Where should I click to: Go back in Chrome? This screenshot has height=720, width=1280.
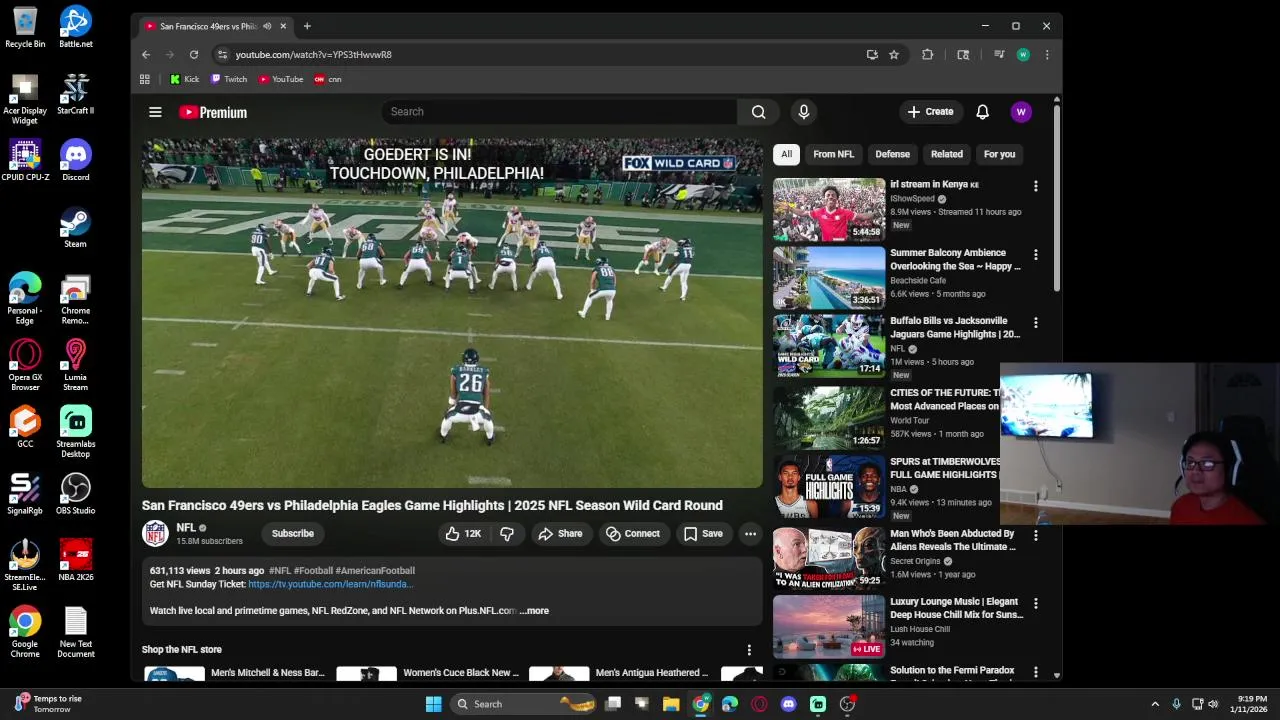pyautogui.click(x=146, y=55)
